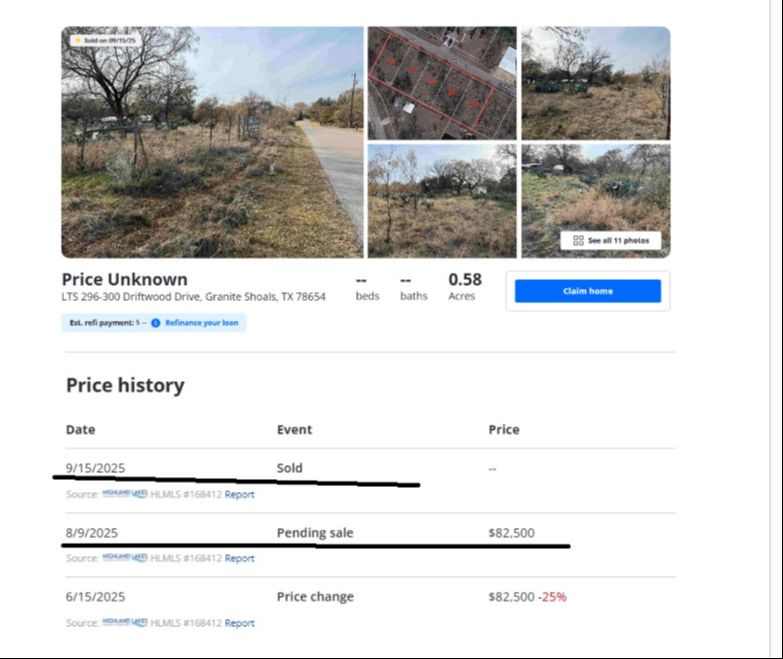Open the bottom-middle tree and grass photo
This screenshot has width=783, height=659.
(x=442, y=201)
